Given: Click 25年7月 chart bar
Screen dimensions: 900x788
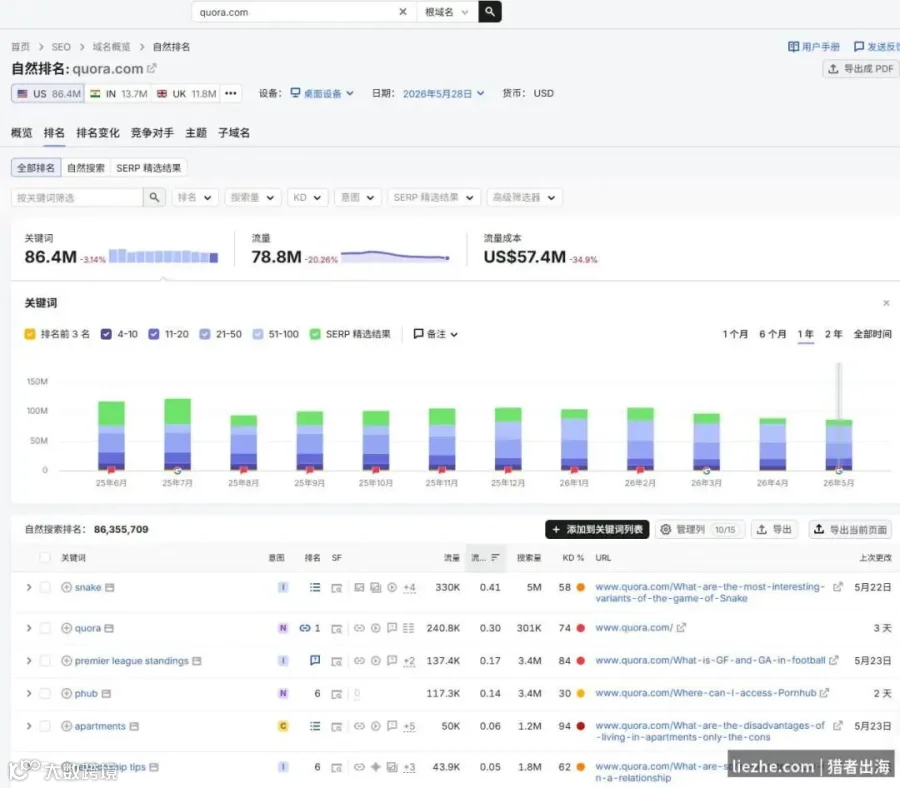Looking at the screenshot, I should (x=177, y=434).
